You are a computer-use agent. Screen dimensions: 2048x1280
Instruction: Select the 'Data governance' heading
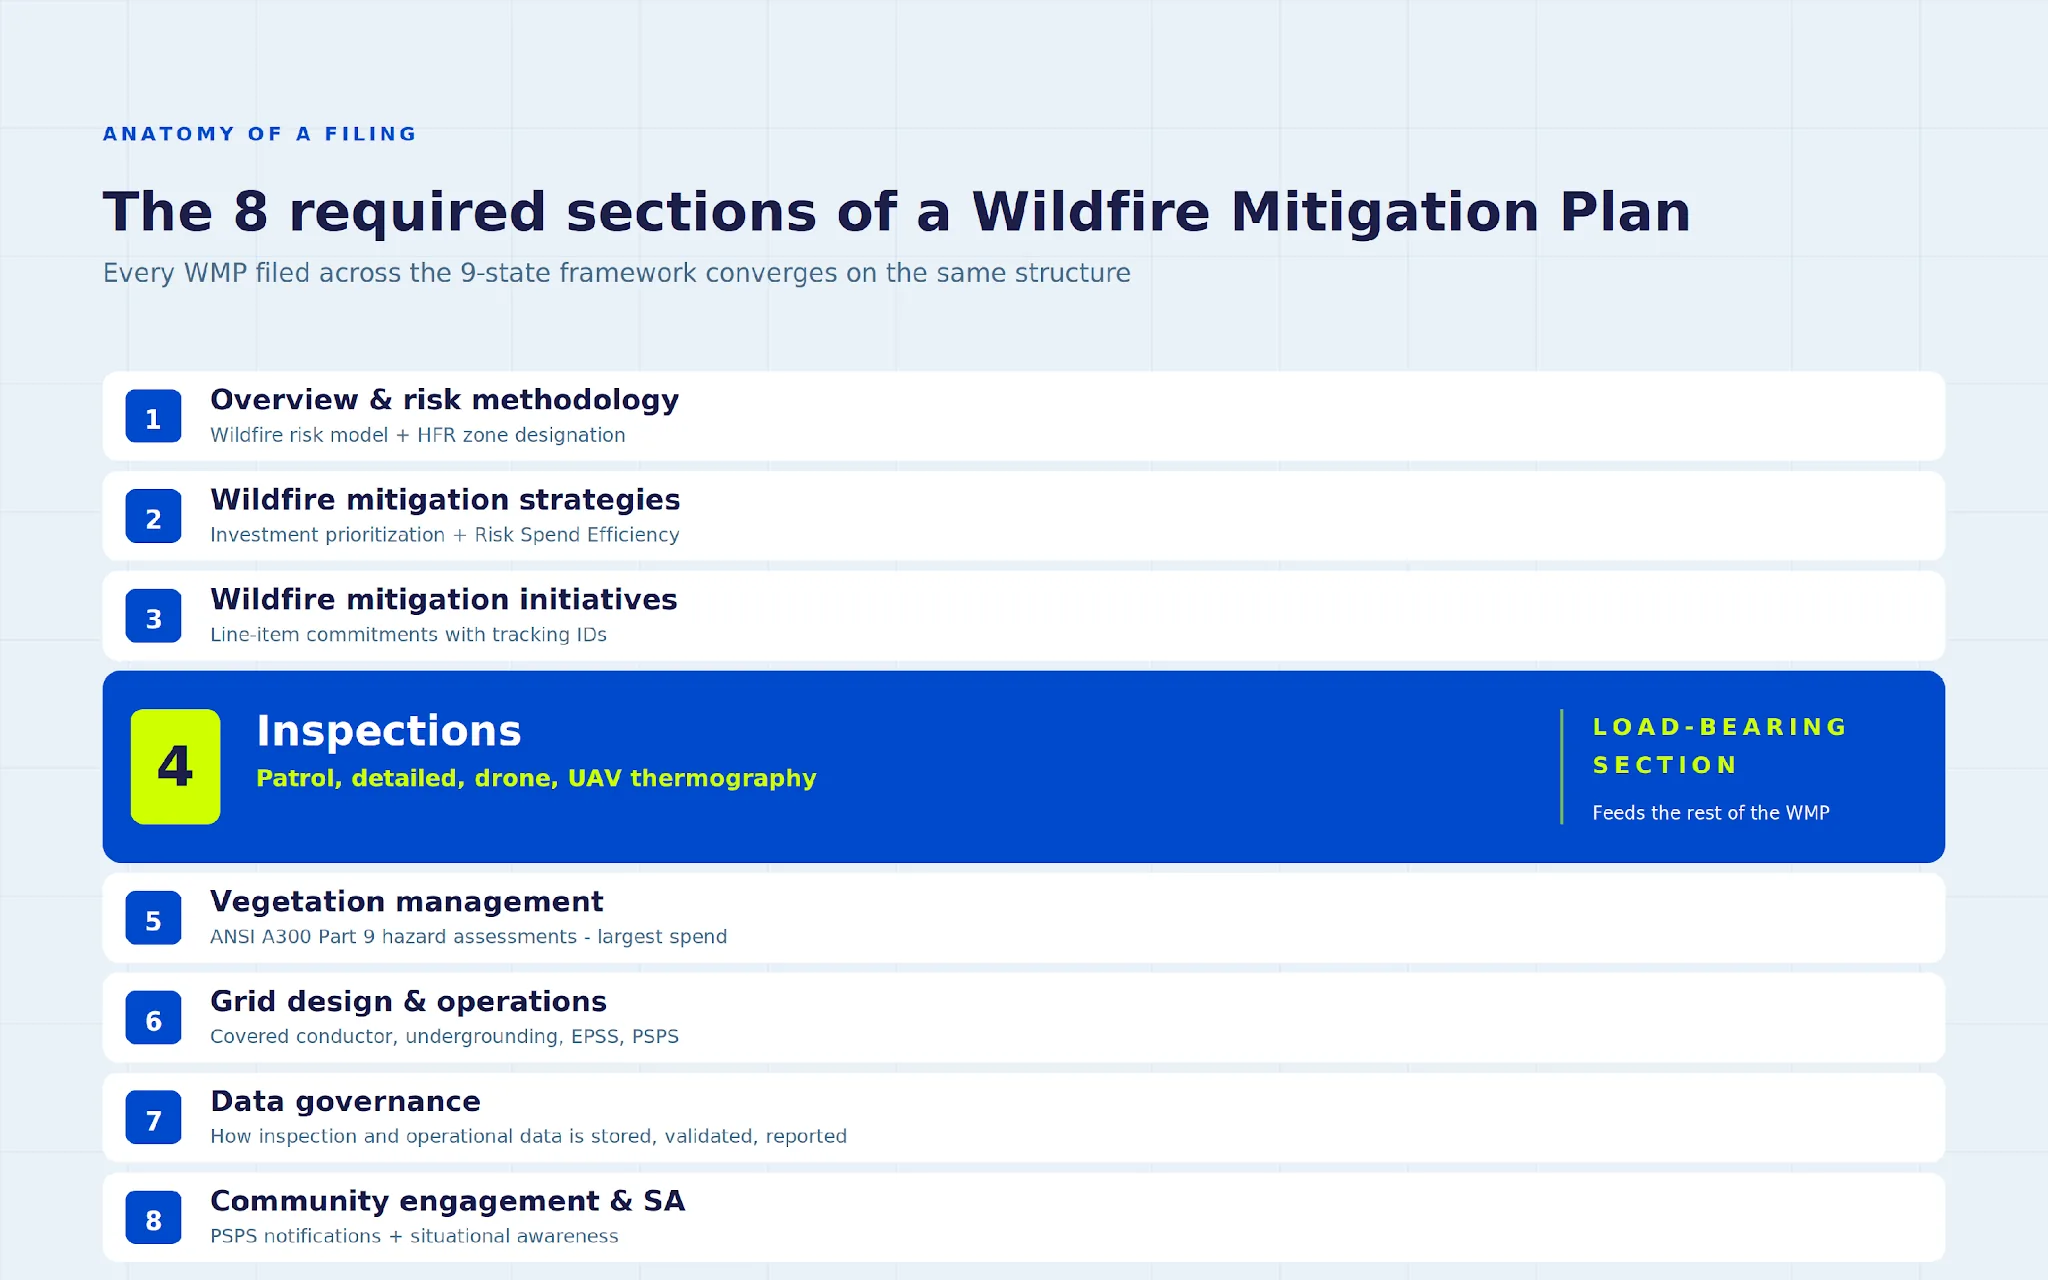point(345,1101)
